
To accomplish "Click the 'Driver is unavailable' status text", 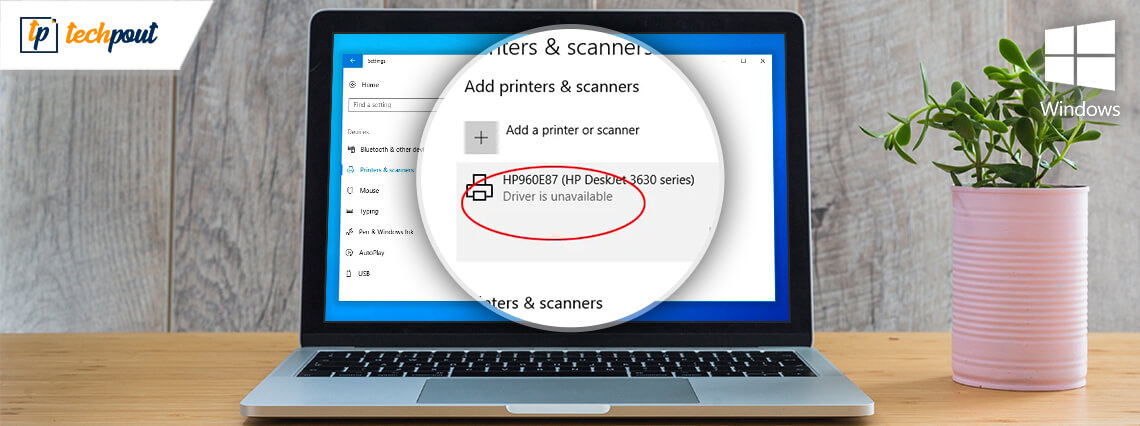I will point(558,196).
